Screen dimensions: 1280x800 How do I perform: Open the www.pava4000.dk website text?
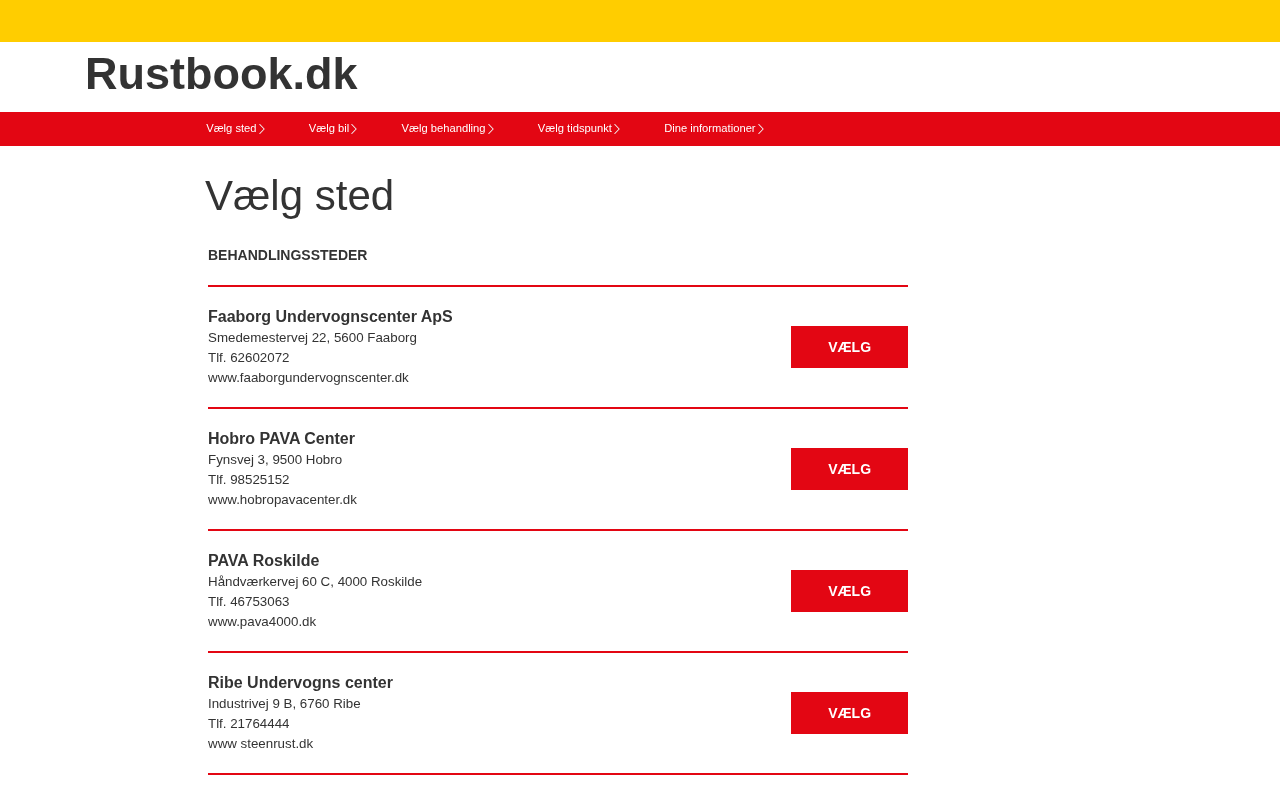pyautogui.click(x=262, y=622)
